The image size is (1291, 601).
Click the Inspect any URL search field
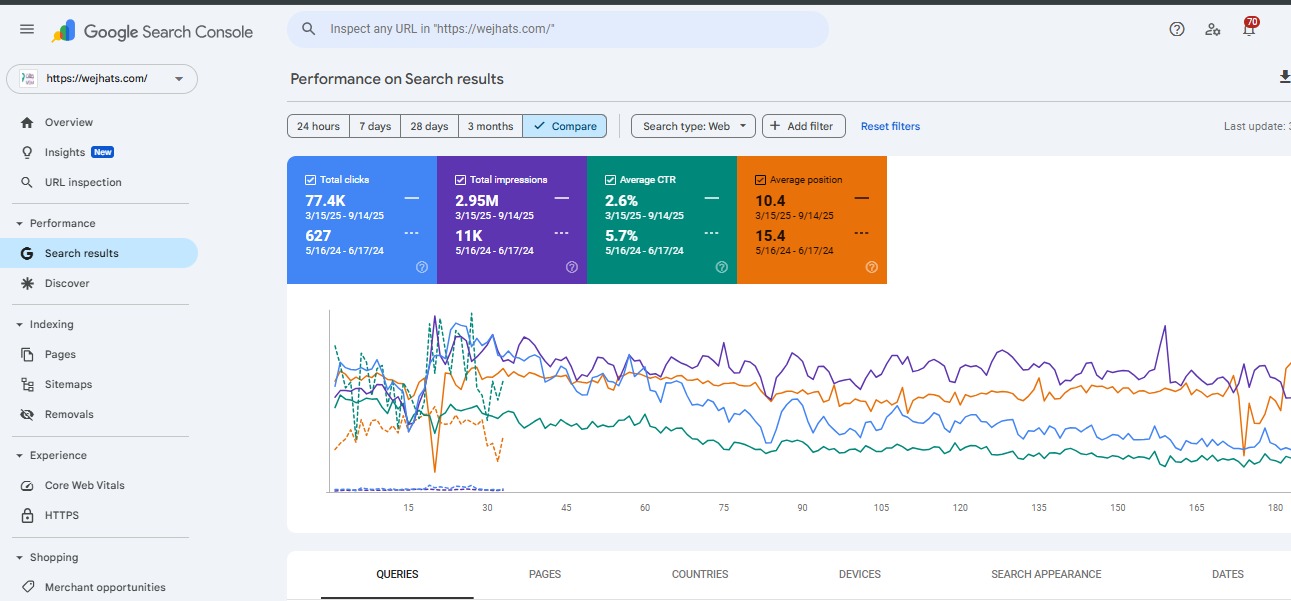click(x=558, y=30)
